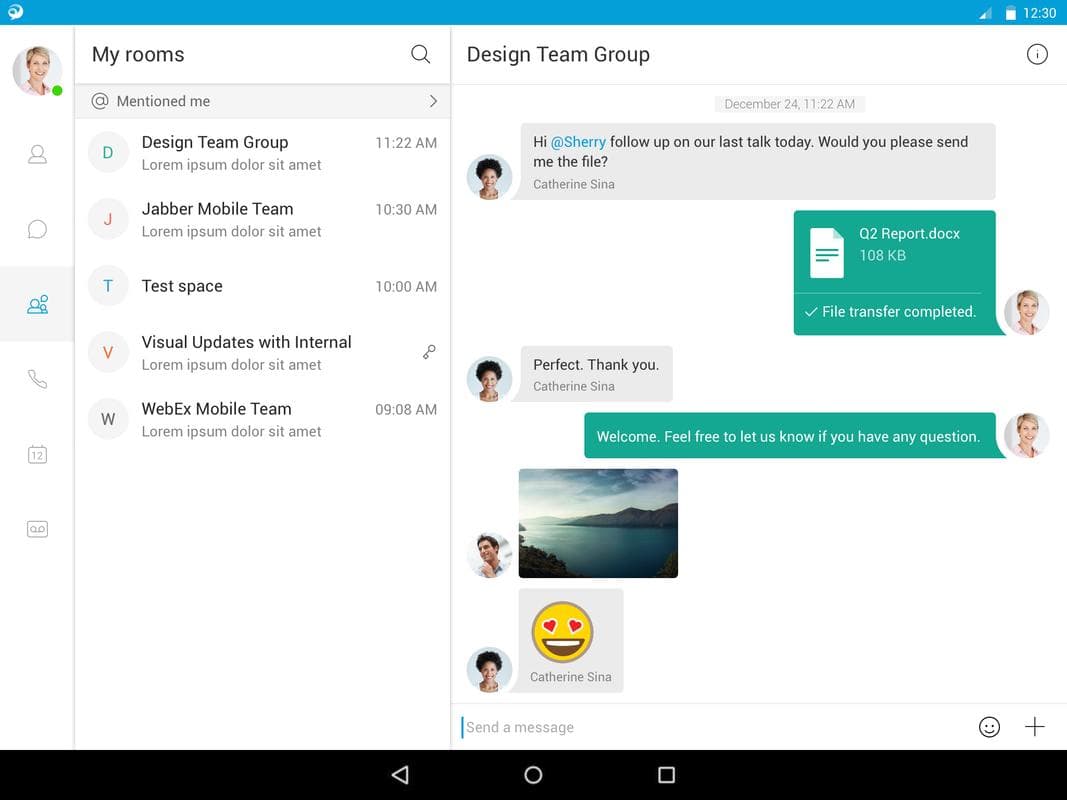1067x800 pixels.
Task: Search rooms with the magnifier icon
Action: pyautogui.click(x=421, y=54)
